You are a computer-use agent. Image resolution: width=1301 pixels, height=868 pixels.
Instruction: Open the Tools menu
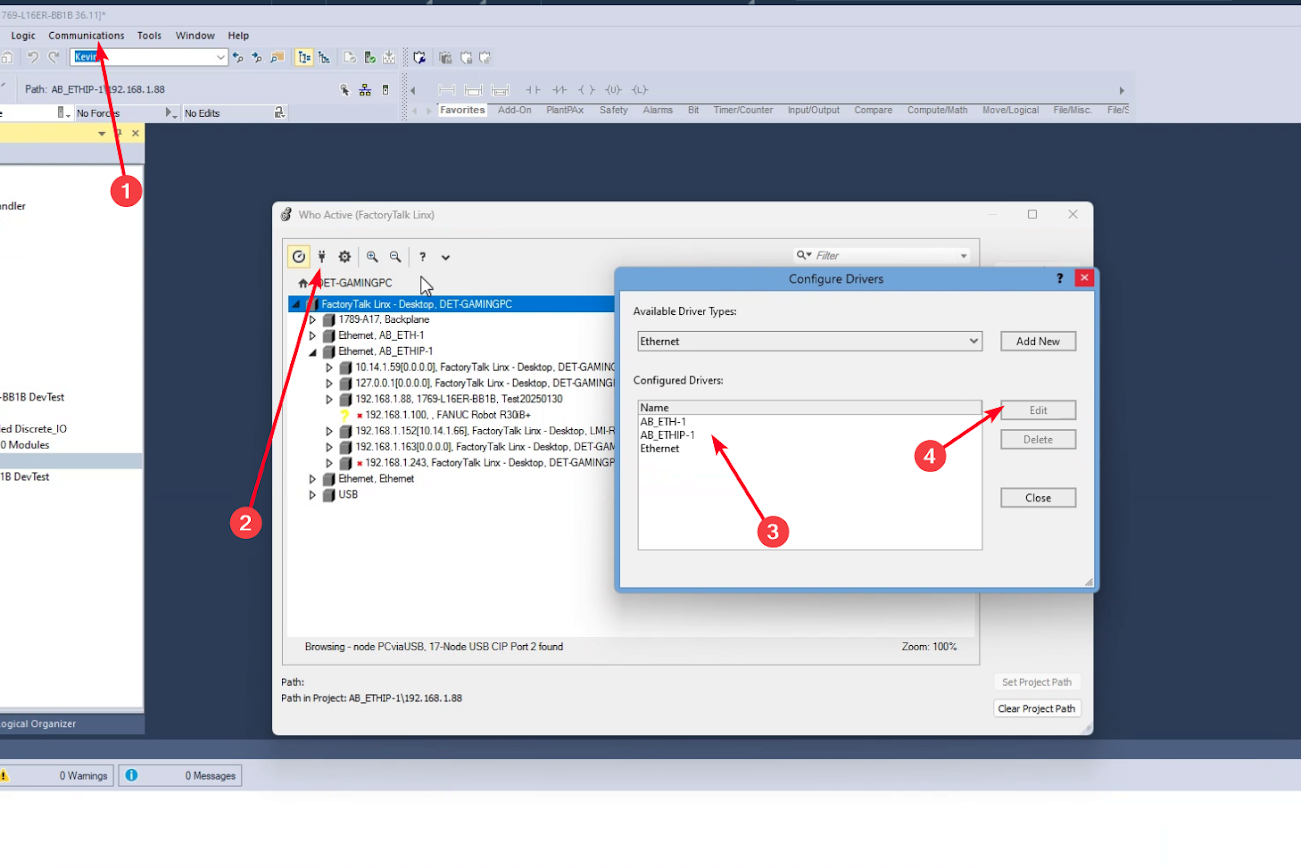149,36
